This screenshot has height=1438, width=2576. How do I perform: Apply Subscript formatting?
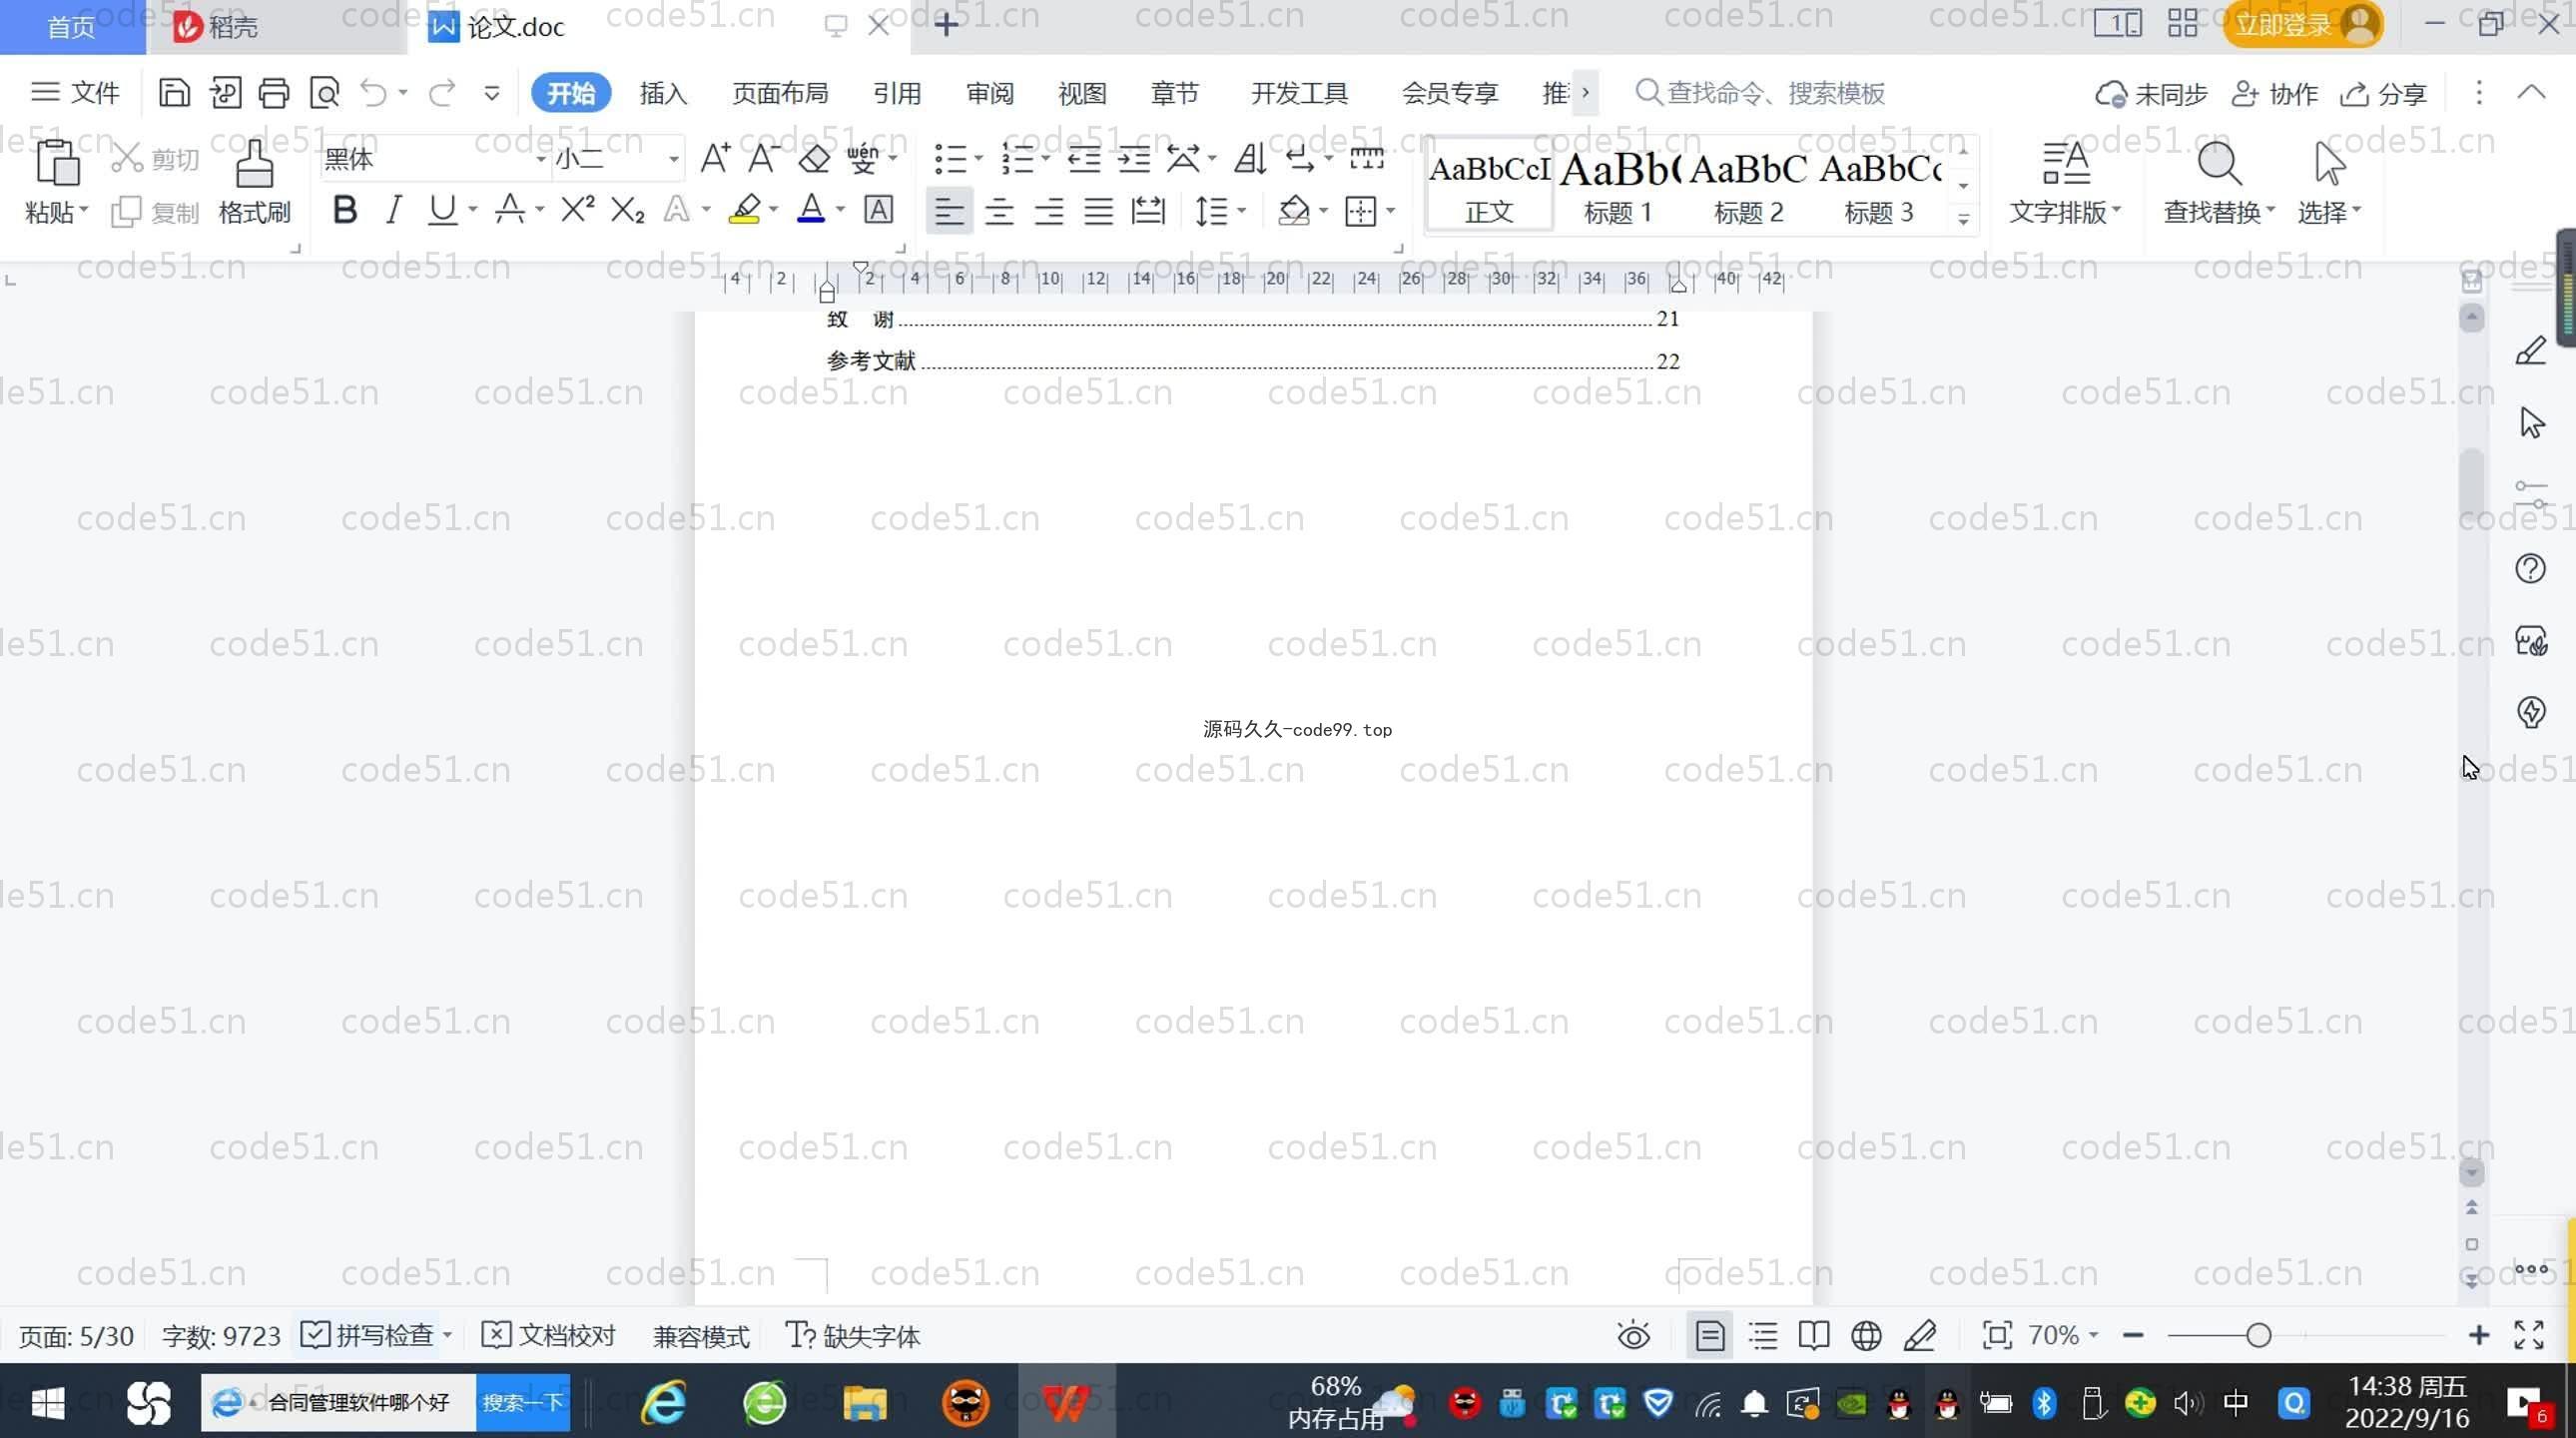coord(627,210)
